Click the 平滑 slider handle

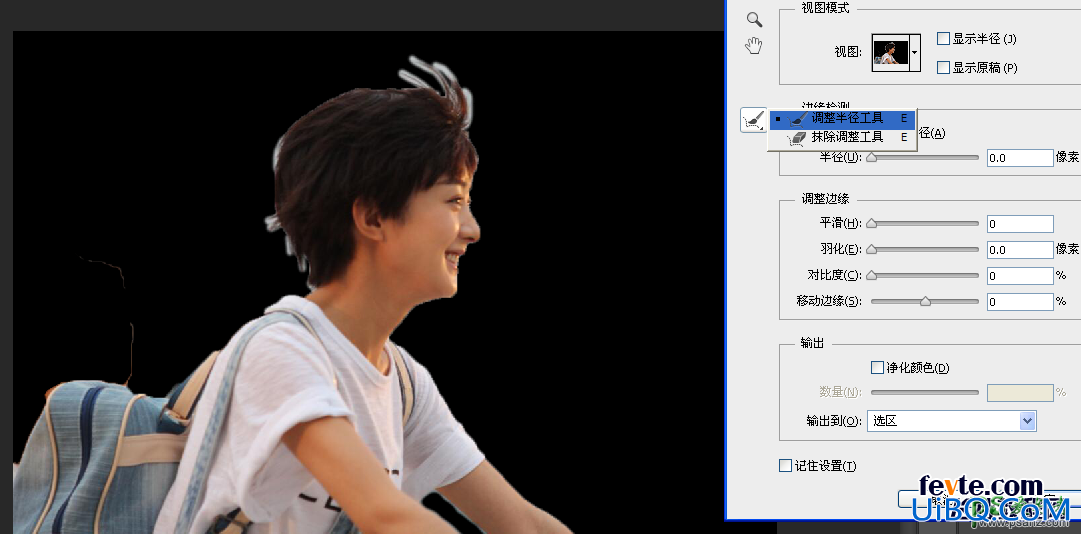pos(871,224)
